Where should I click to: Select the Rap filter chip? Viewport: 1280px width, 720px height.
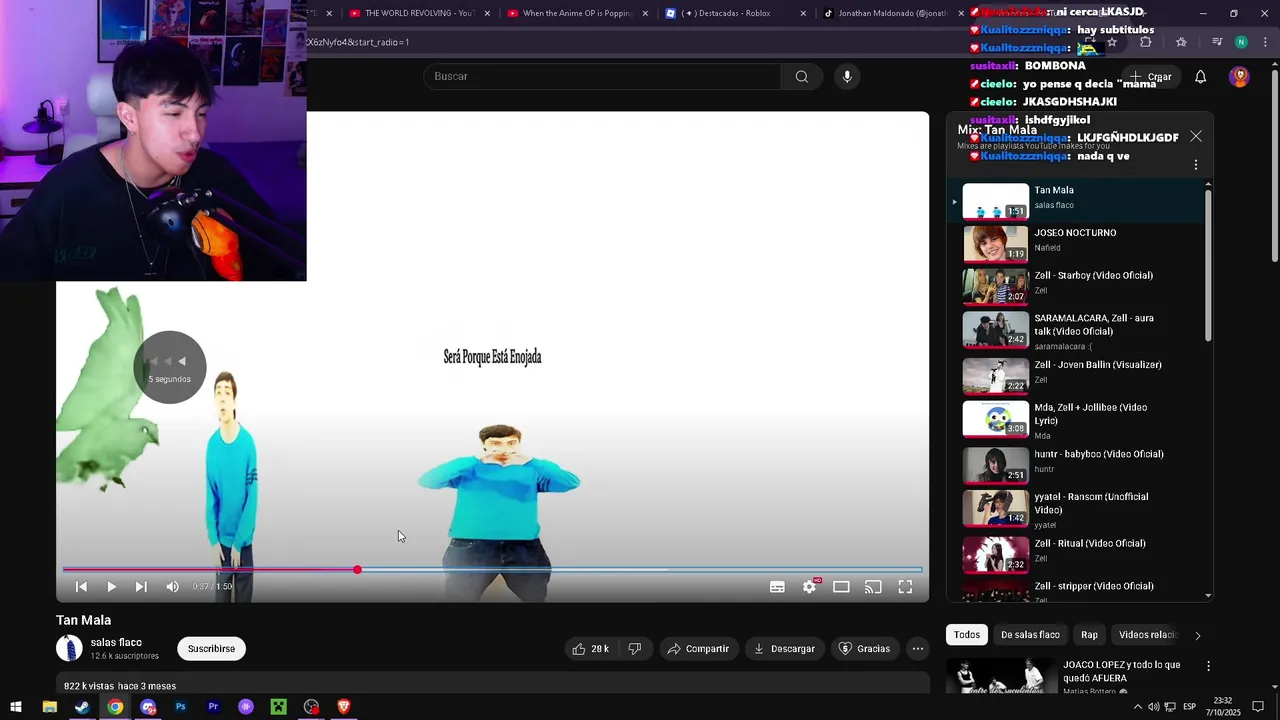pyautogui.click(x=1089, y=635)
